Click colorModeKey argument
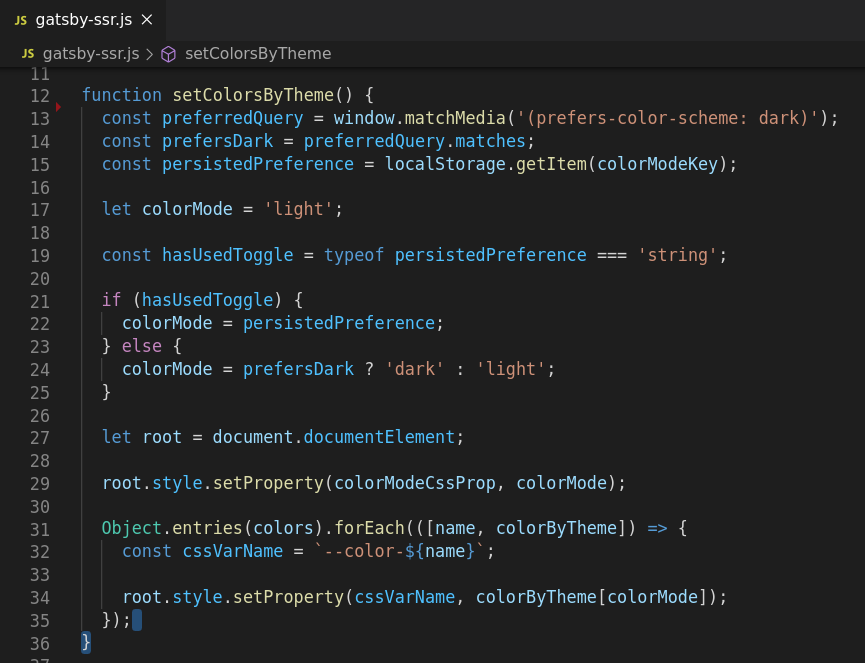Screen dimensions: 865x663 [658, 164]
